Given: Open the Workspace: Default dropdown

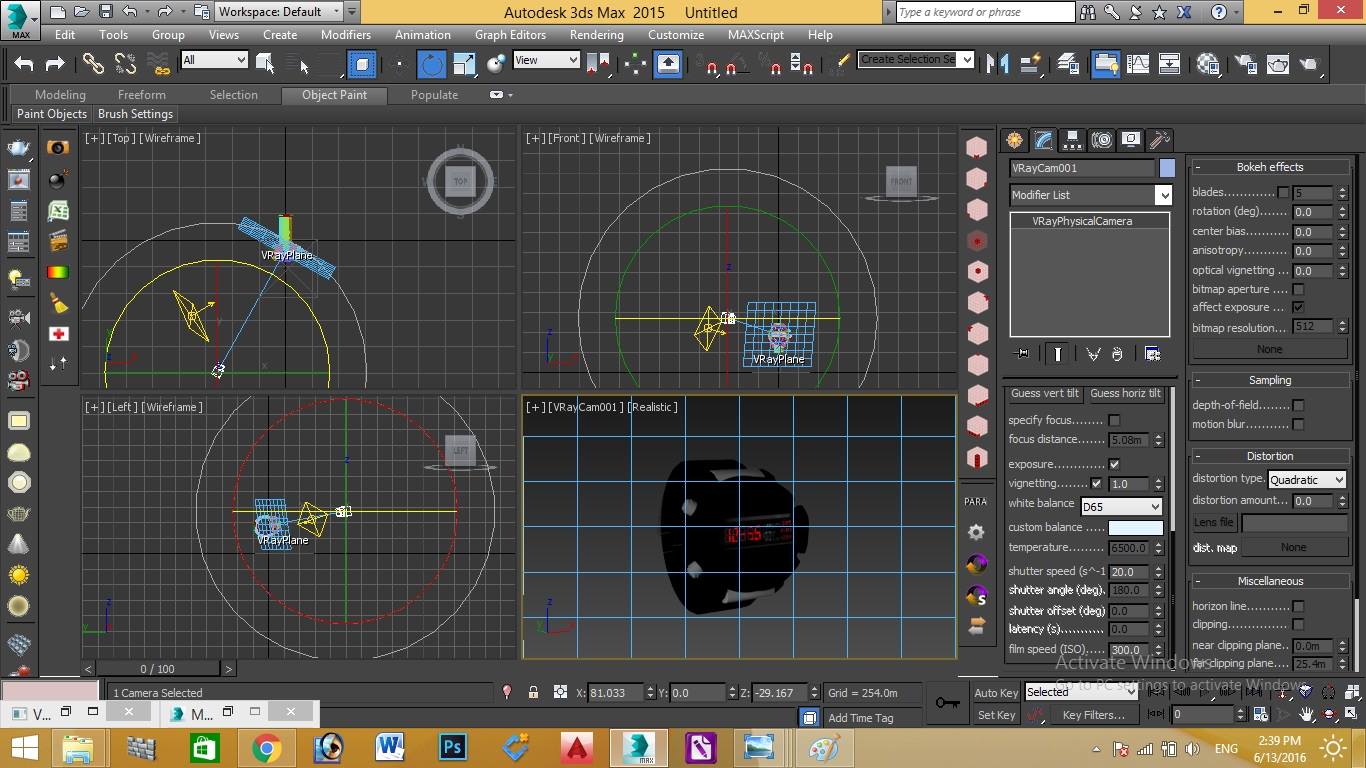Looking at the screenshot, I should [x=279, y=12].
